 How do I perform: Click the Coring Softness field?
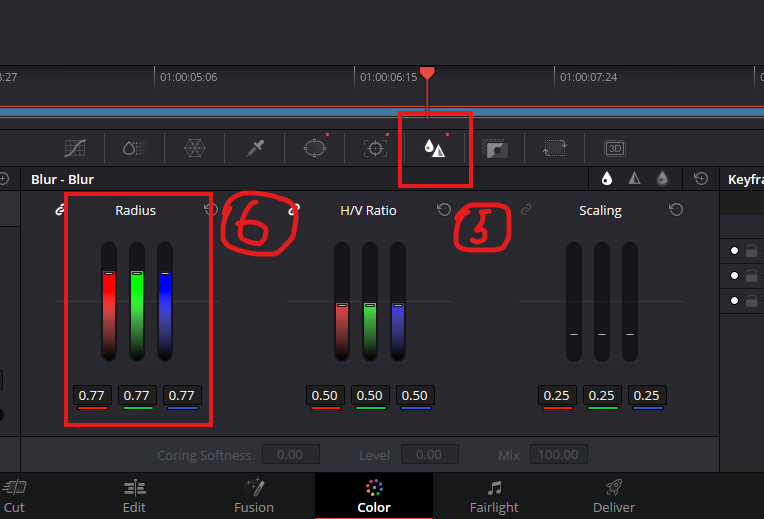point(291,454)
